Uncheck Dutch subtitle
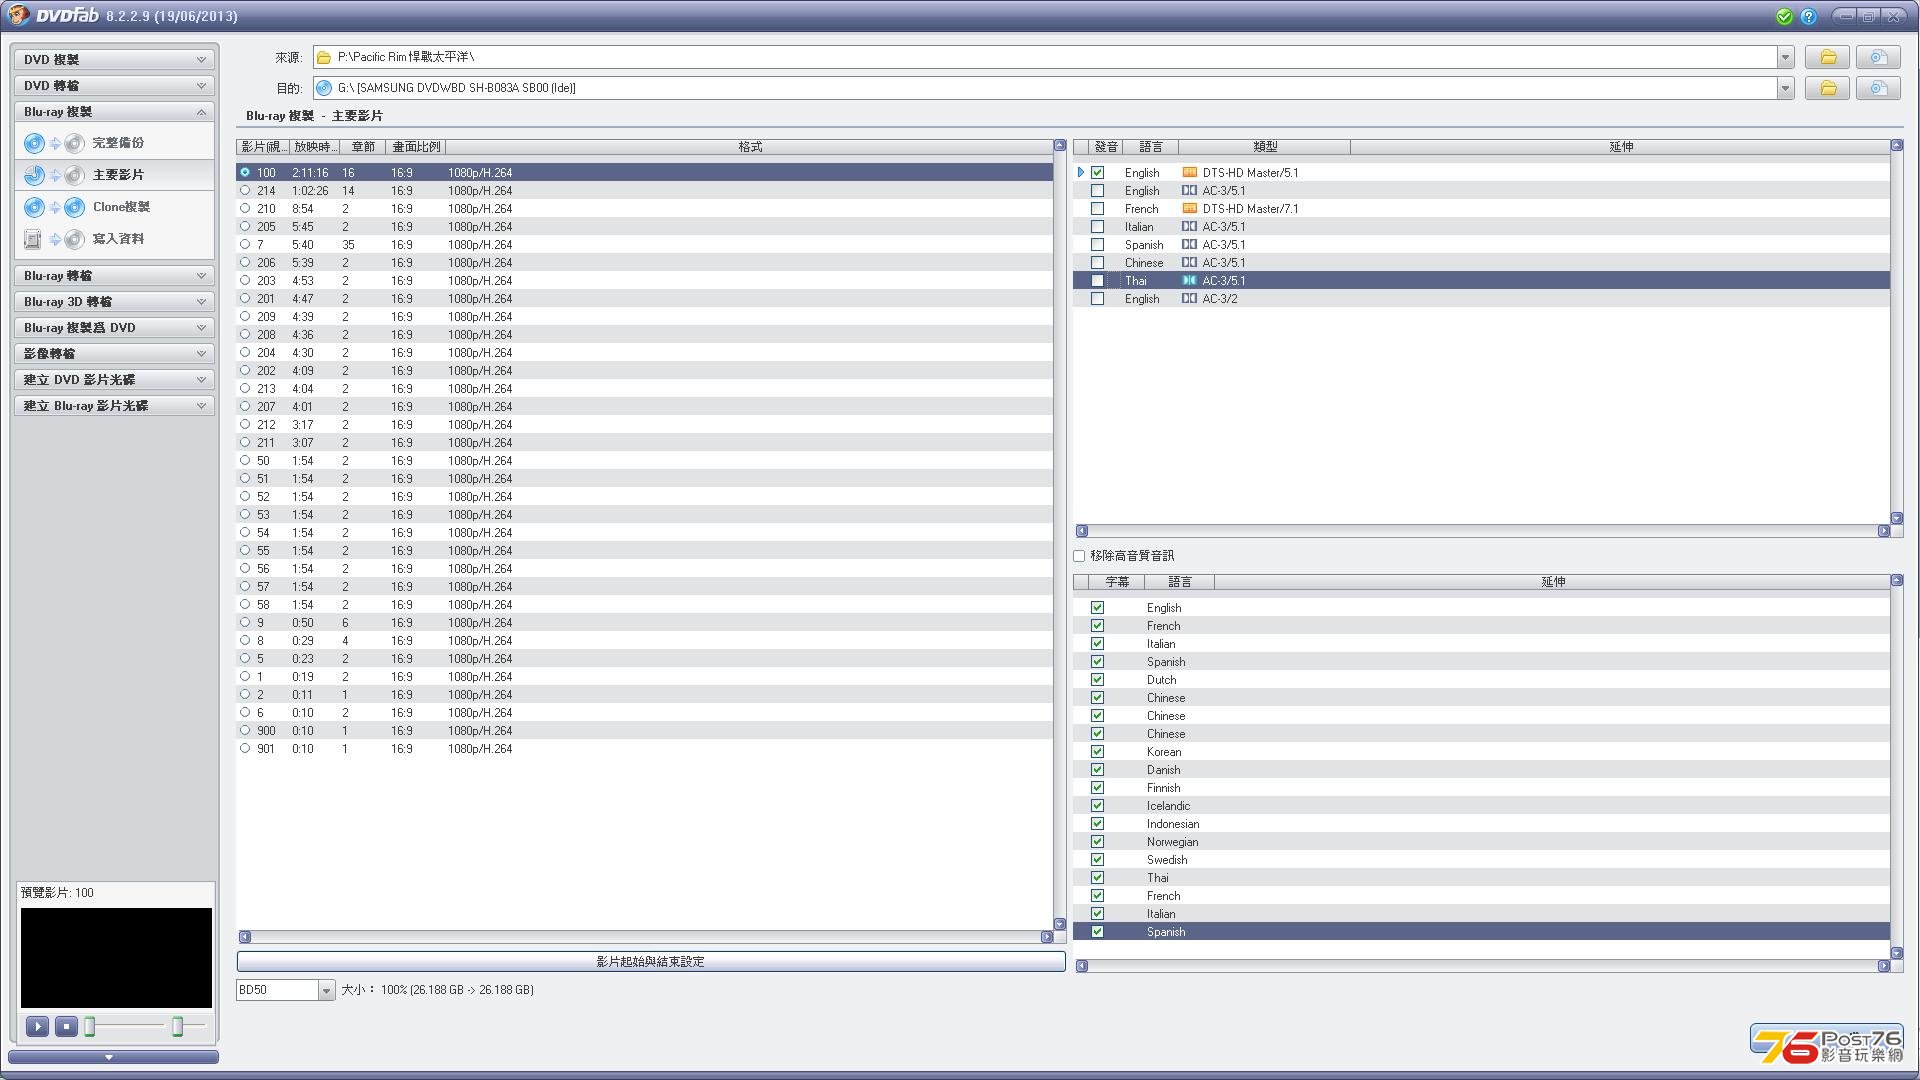 click(x=1097, y=679)
